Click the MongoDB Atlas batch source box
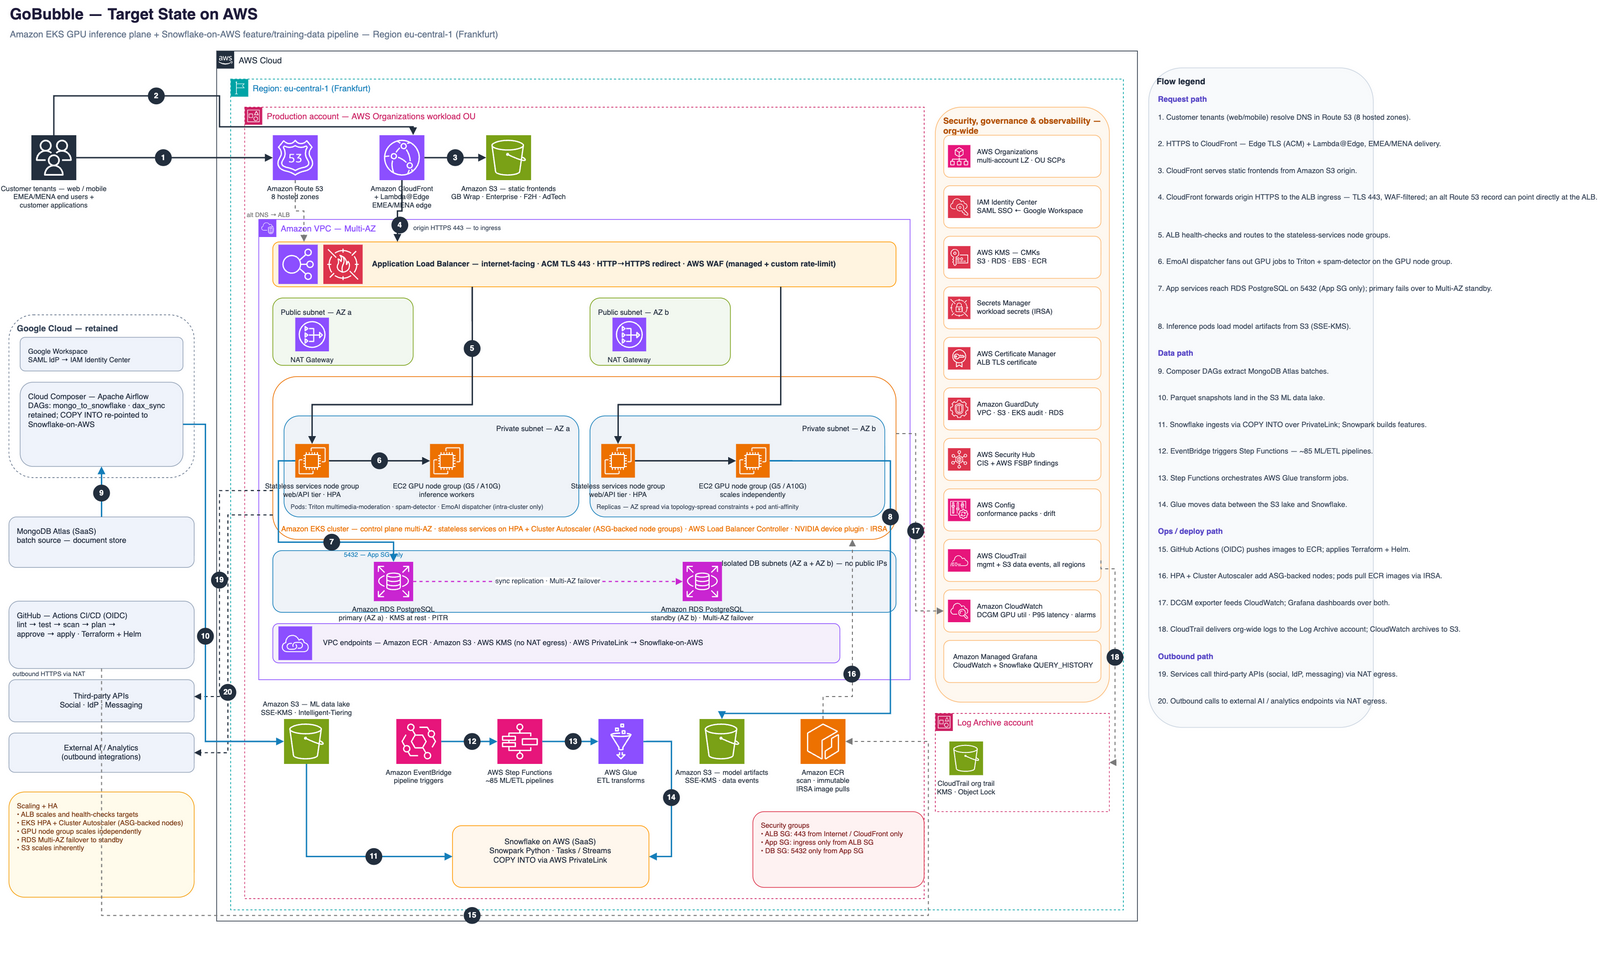Image resolution: width=1600 pixels, height=957 pixels. pyautogui.click(x=101, y=543)
